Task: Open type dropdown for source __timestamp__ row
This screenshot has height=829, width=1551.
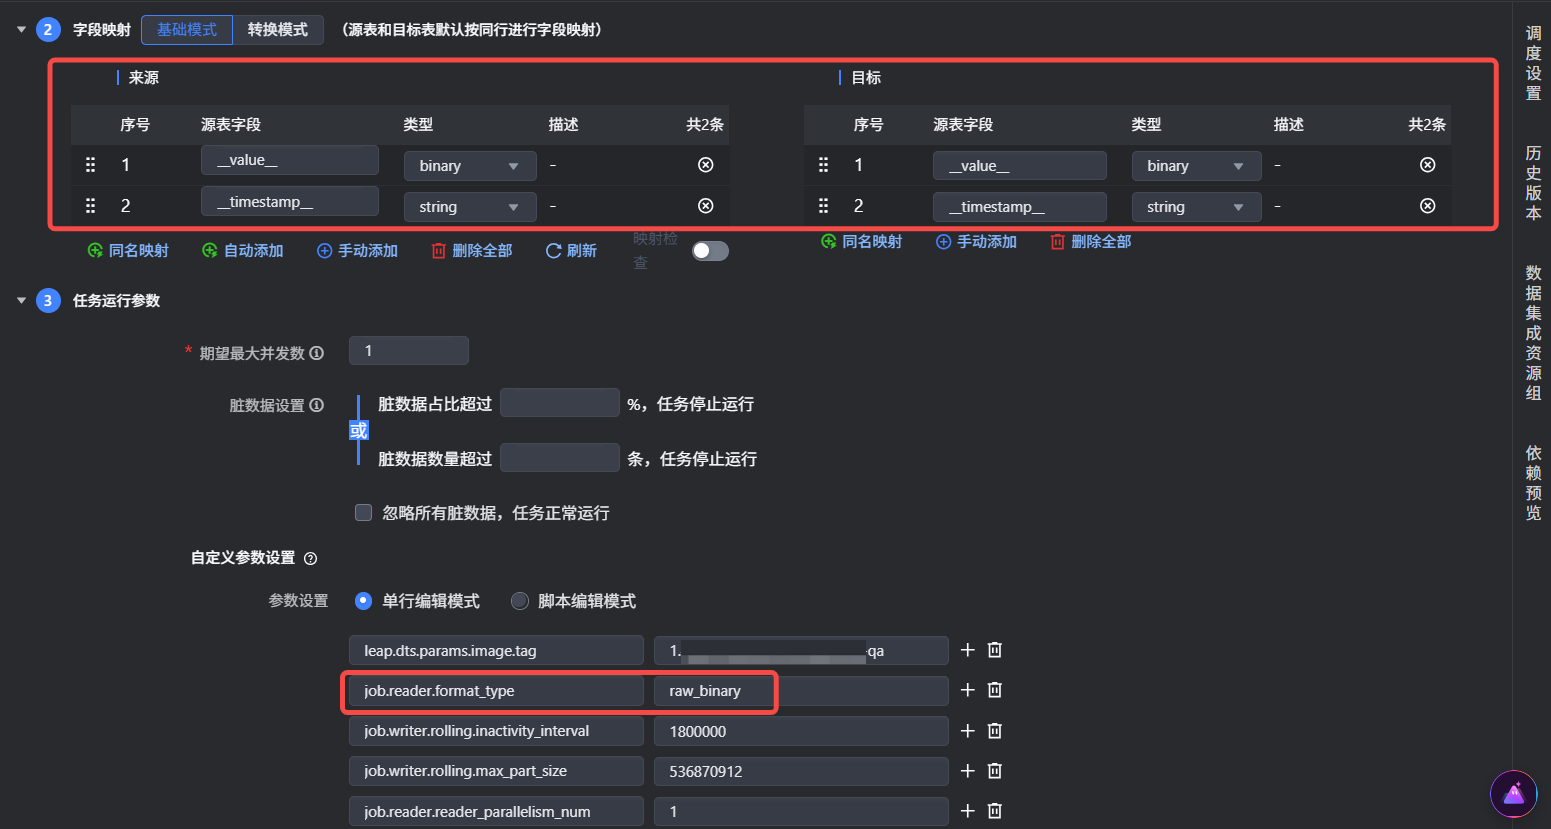Action: click(470, 207)
